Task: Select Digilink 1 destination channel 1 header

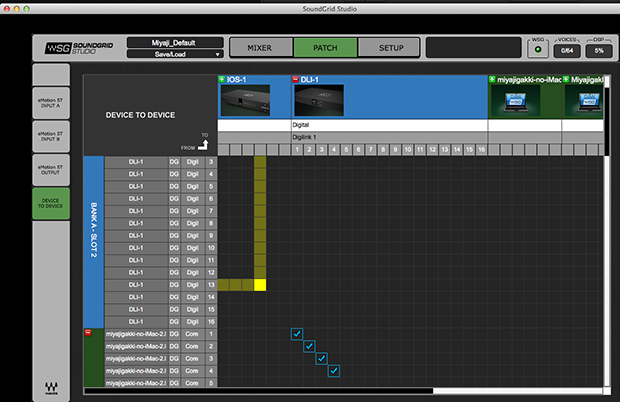Action: pos(297,149)
